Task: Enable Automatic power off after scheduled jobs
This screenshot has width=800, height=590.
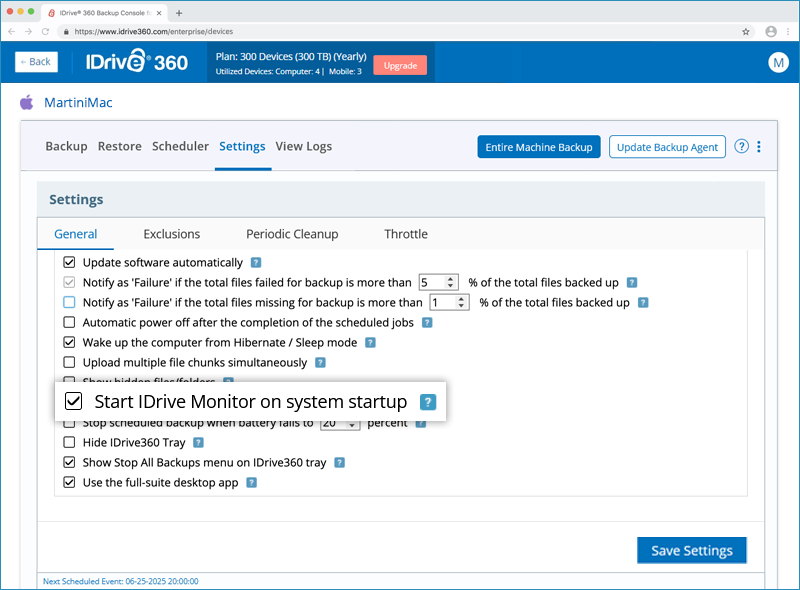Action: [69, 322]
